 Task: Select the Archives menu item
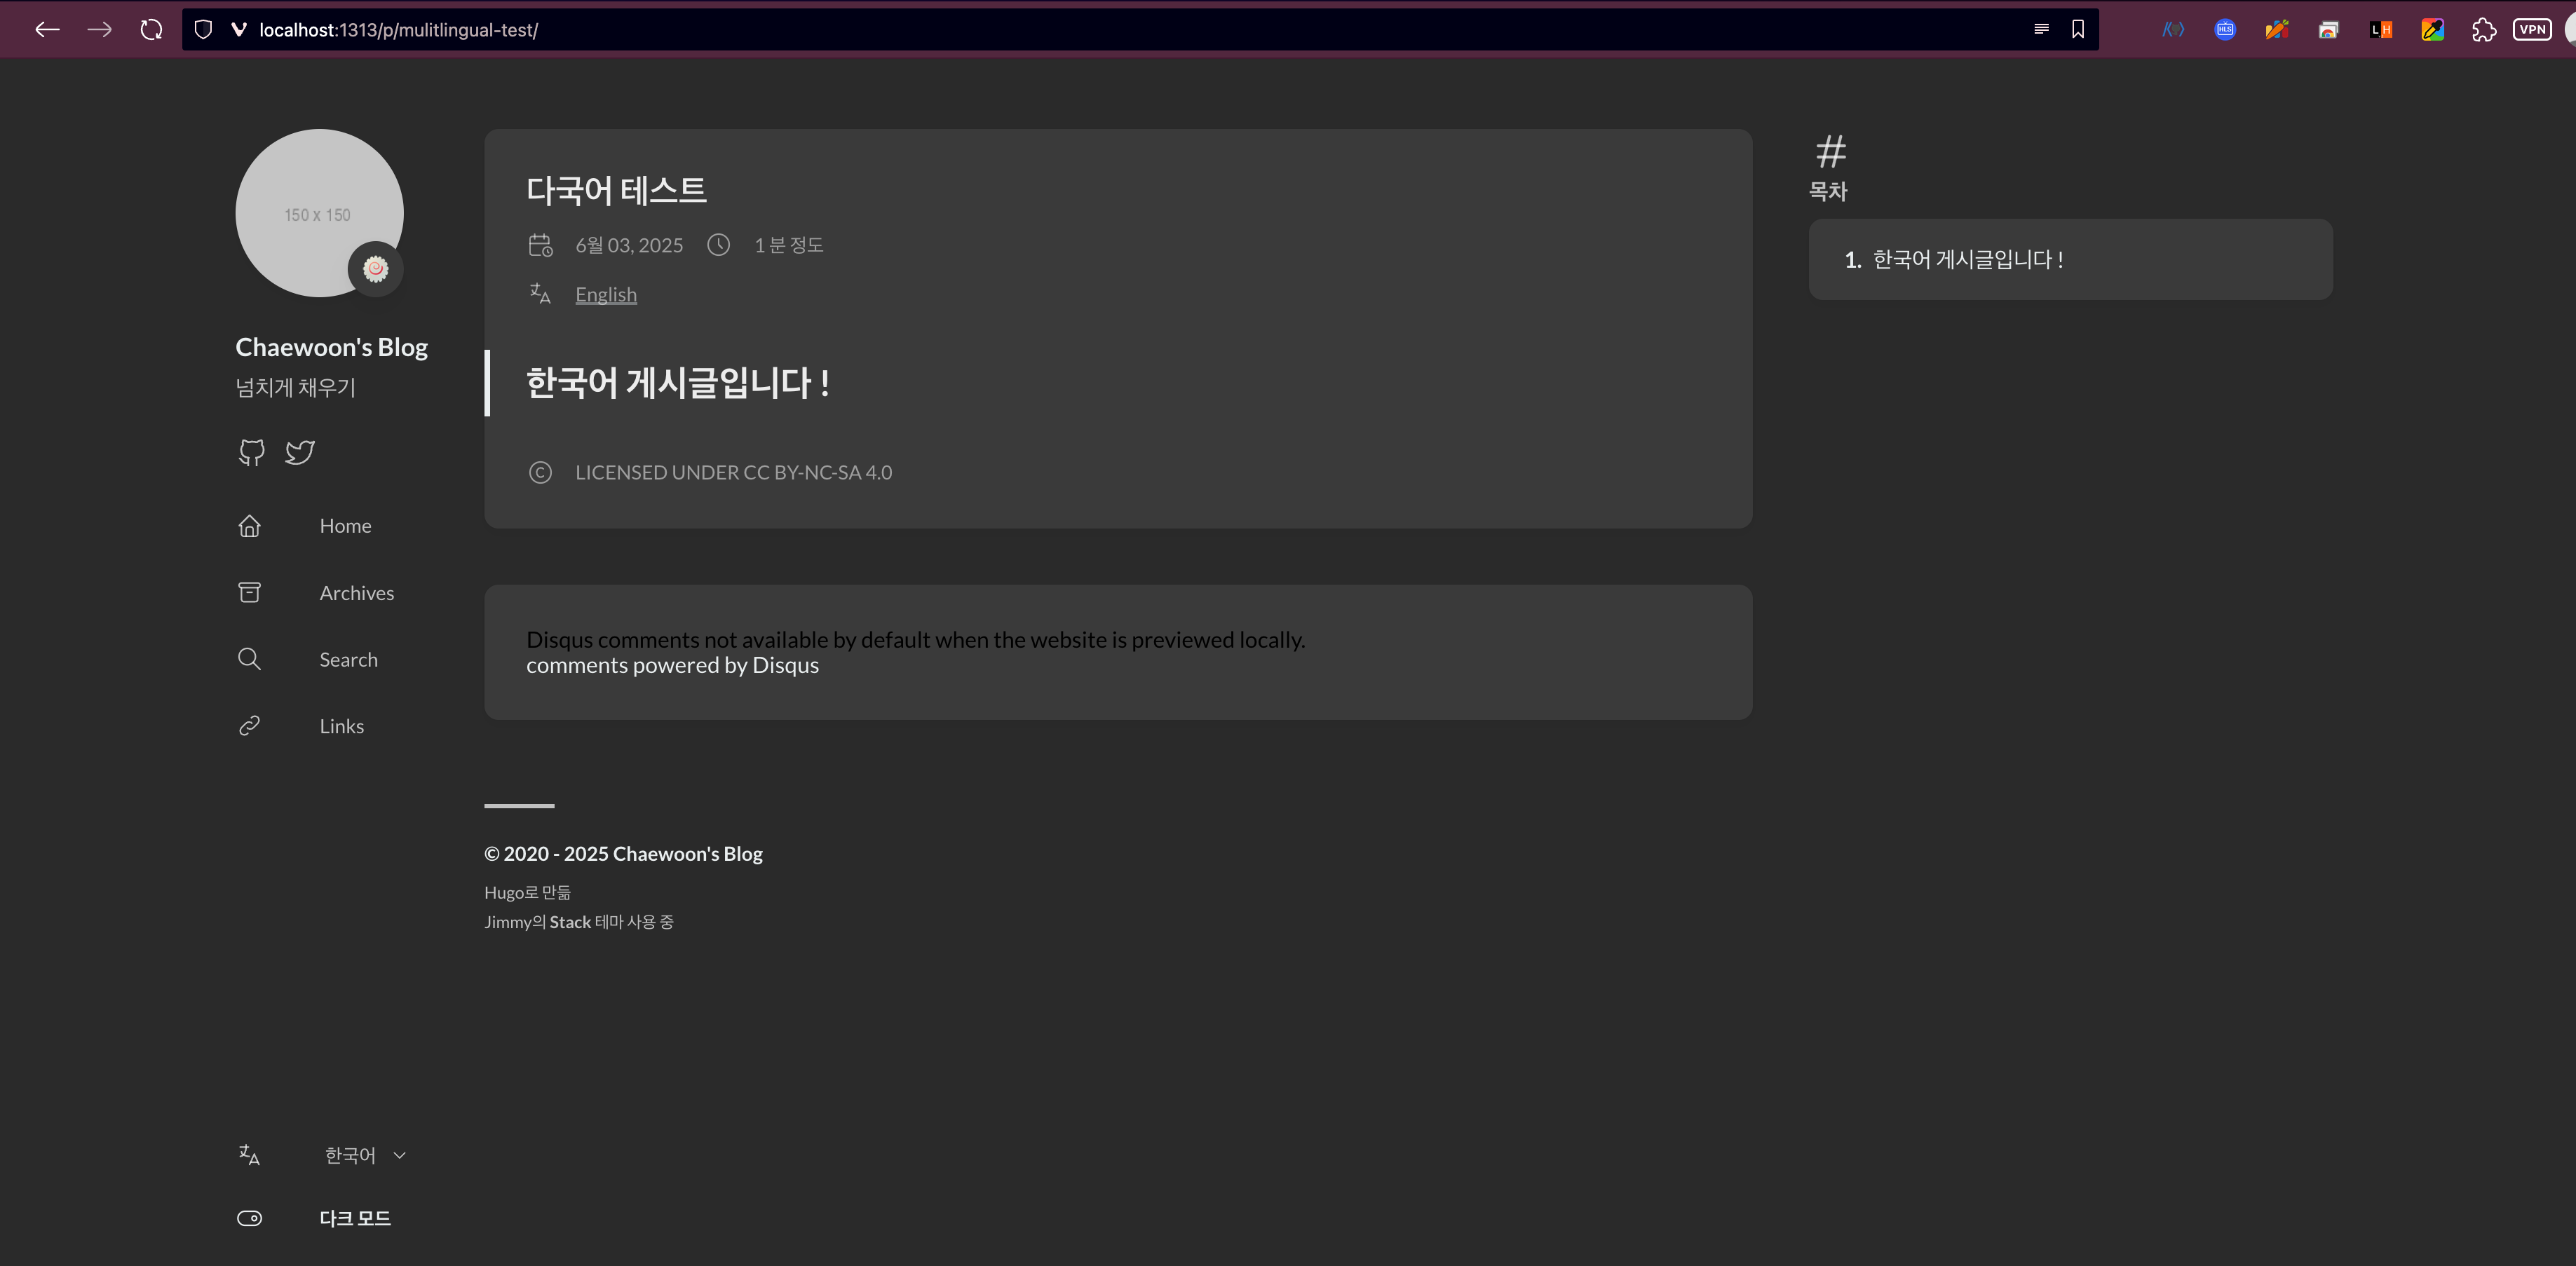tap(356, 592)
